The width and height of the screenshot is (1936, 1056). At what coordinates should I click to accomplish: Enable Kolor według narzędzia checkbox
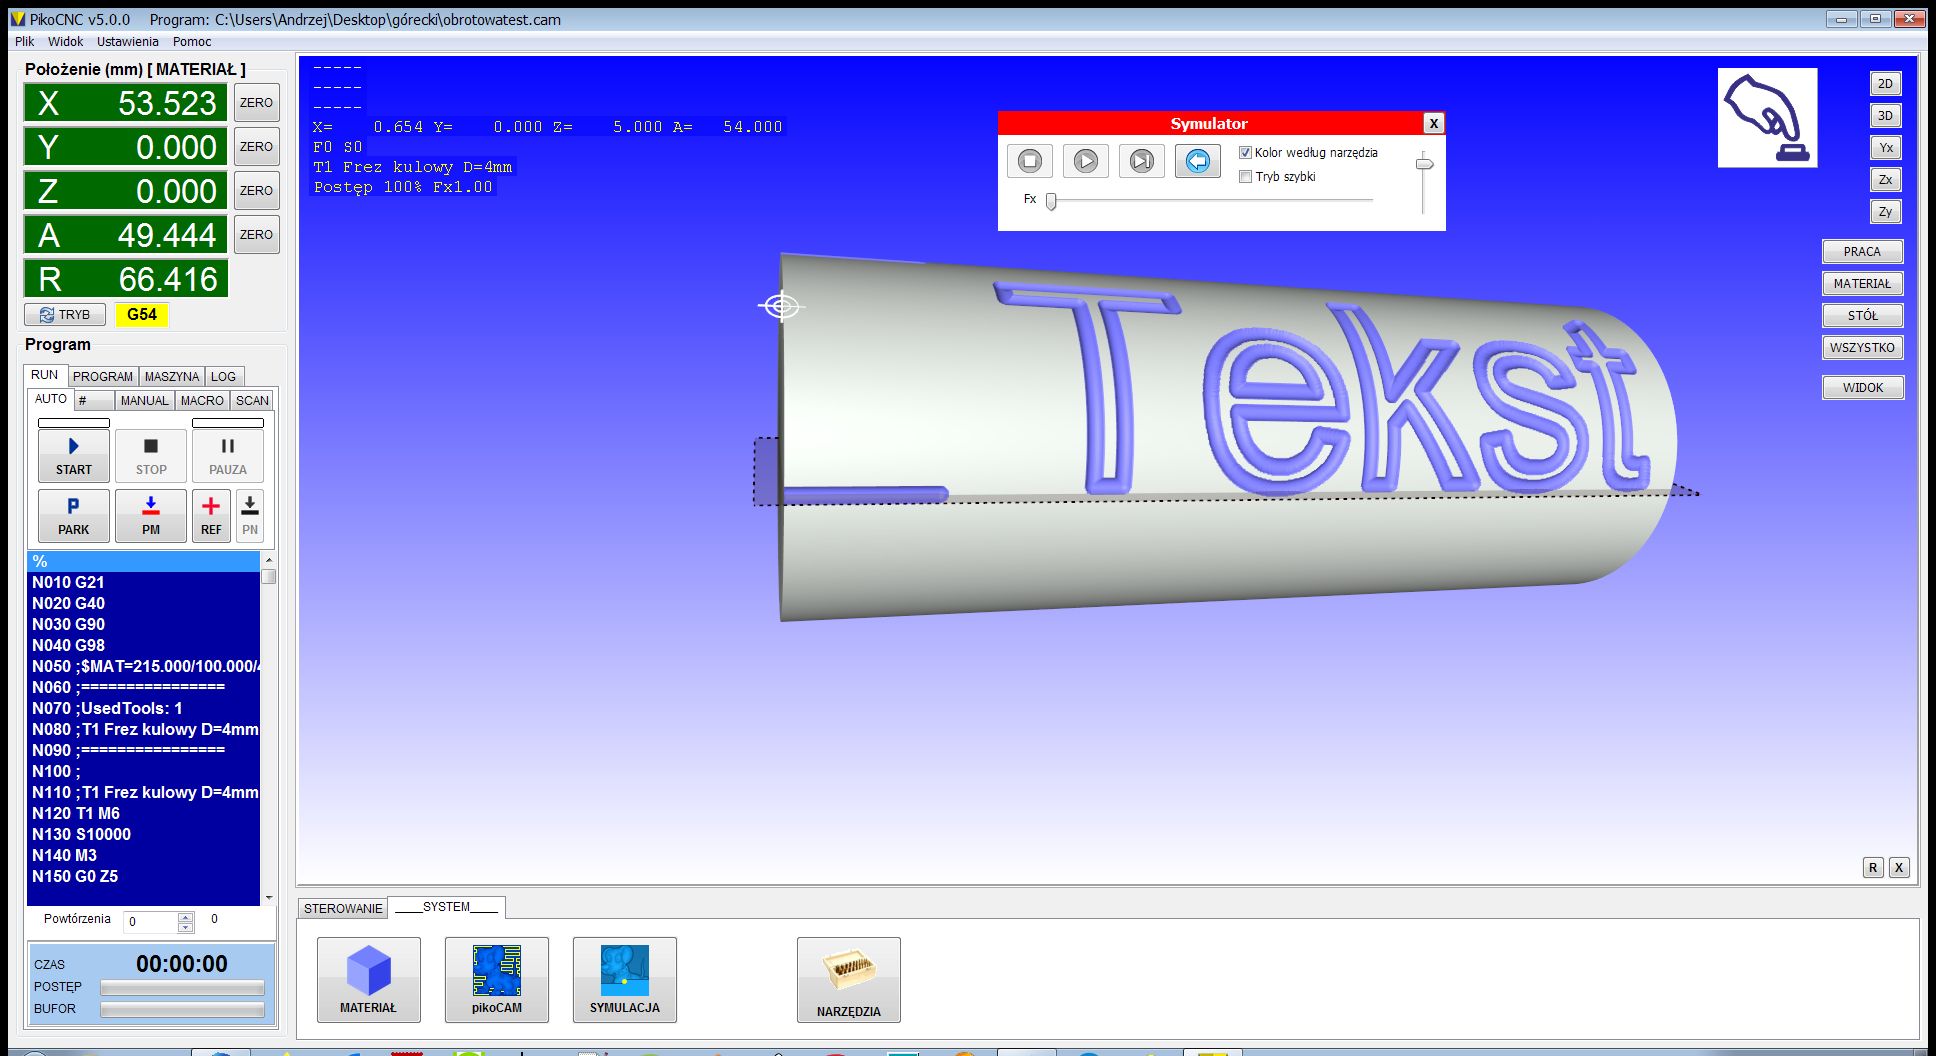pos(1245,153)
